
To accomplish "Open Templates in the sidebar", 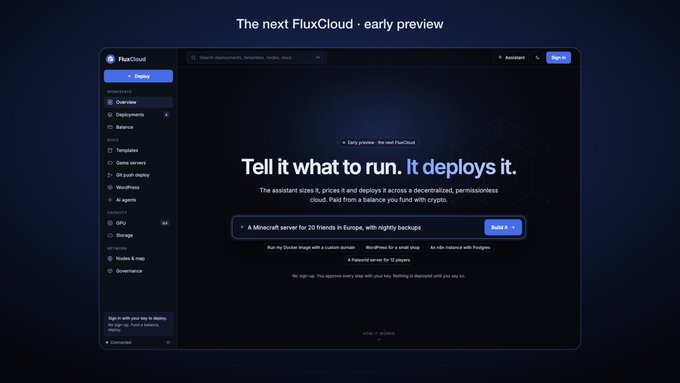I will (x=138, y=150).
